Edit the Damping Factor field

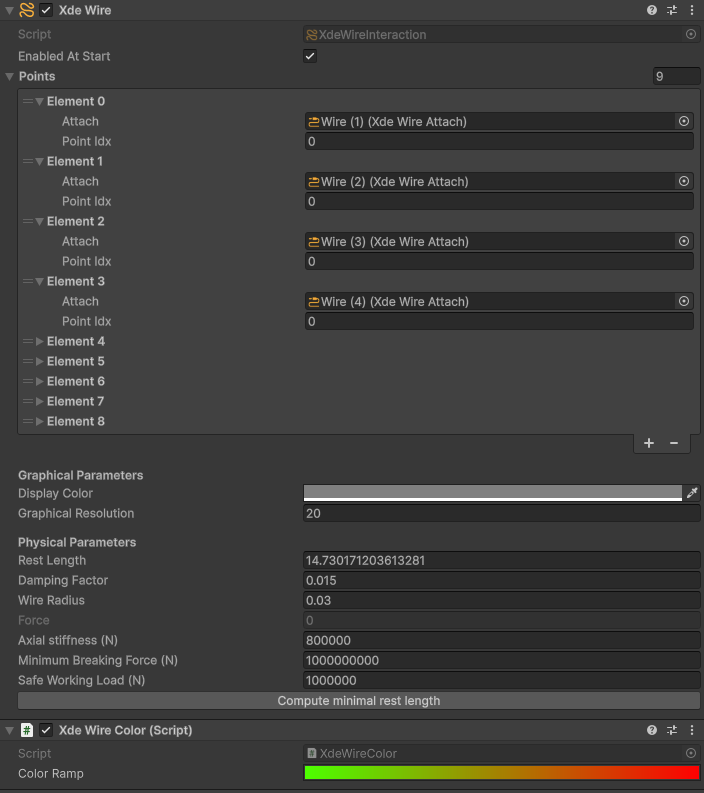tap(502, 581)
